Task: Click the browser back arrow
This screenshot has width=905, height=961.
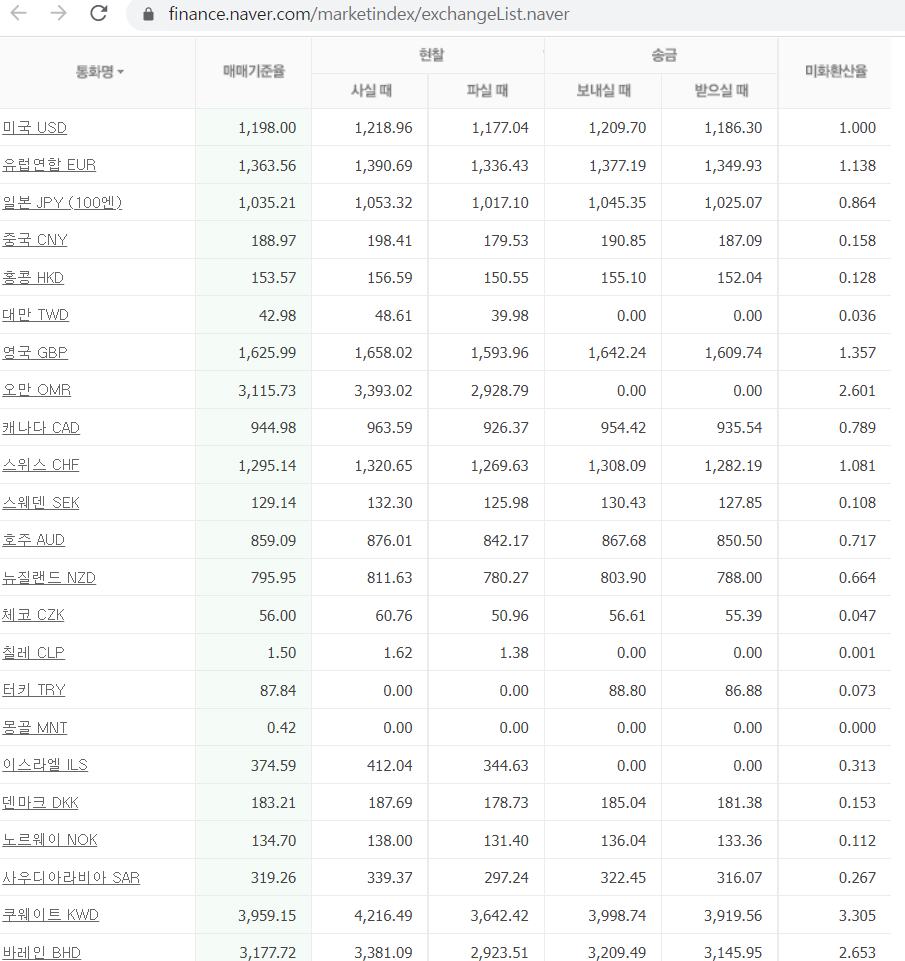Action: 19,13
